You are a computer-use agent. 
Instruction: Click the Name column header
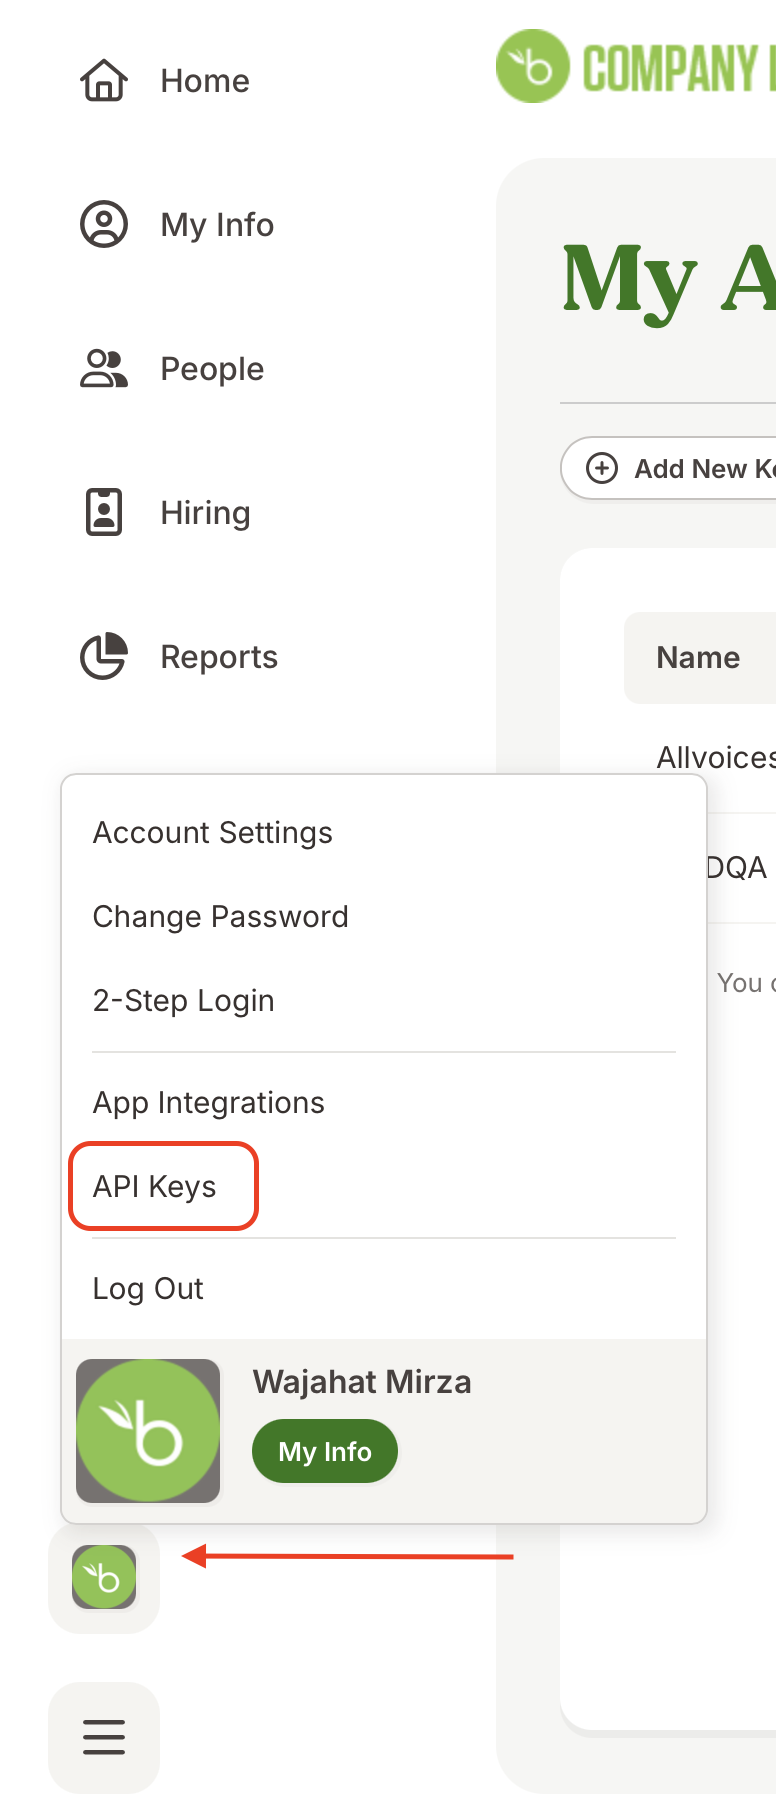(x=698, y=657)
